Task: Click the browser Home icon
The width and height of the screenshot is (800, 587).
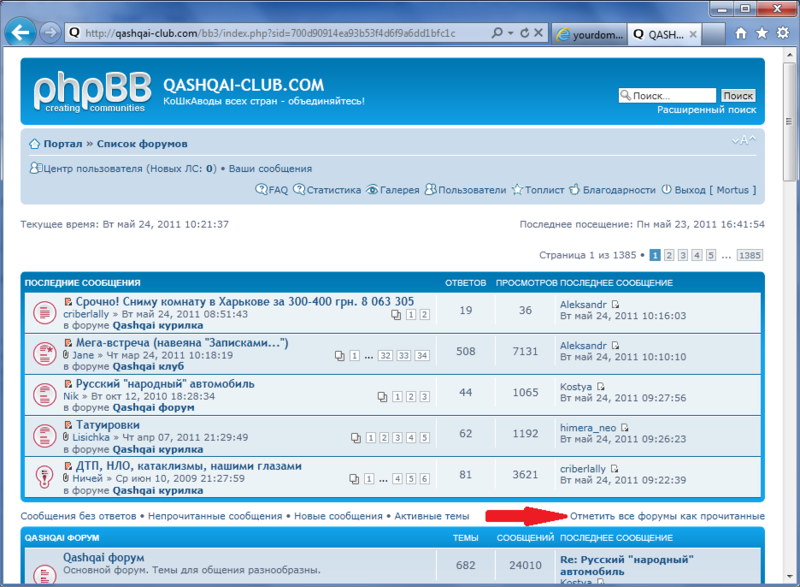Action: click(741, 33)
